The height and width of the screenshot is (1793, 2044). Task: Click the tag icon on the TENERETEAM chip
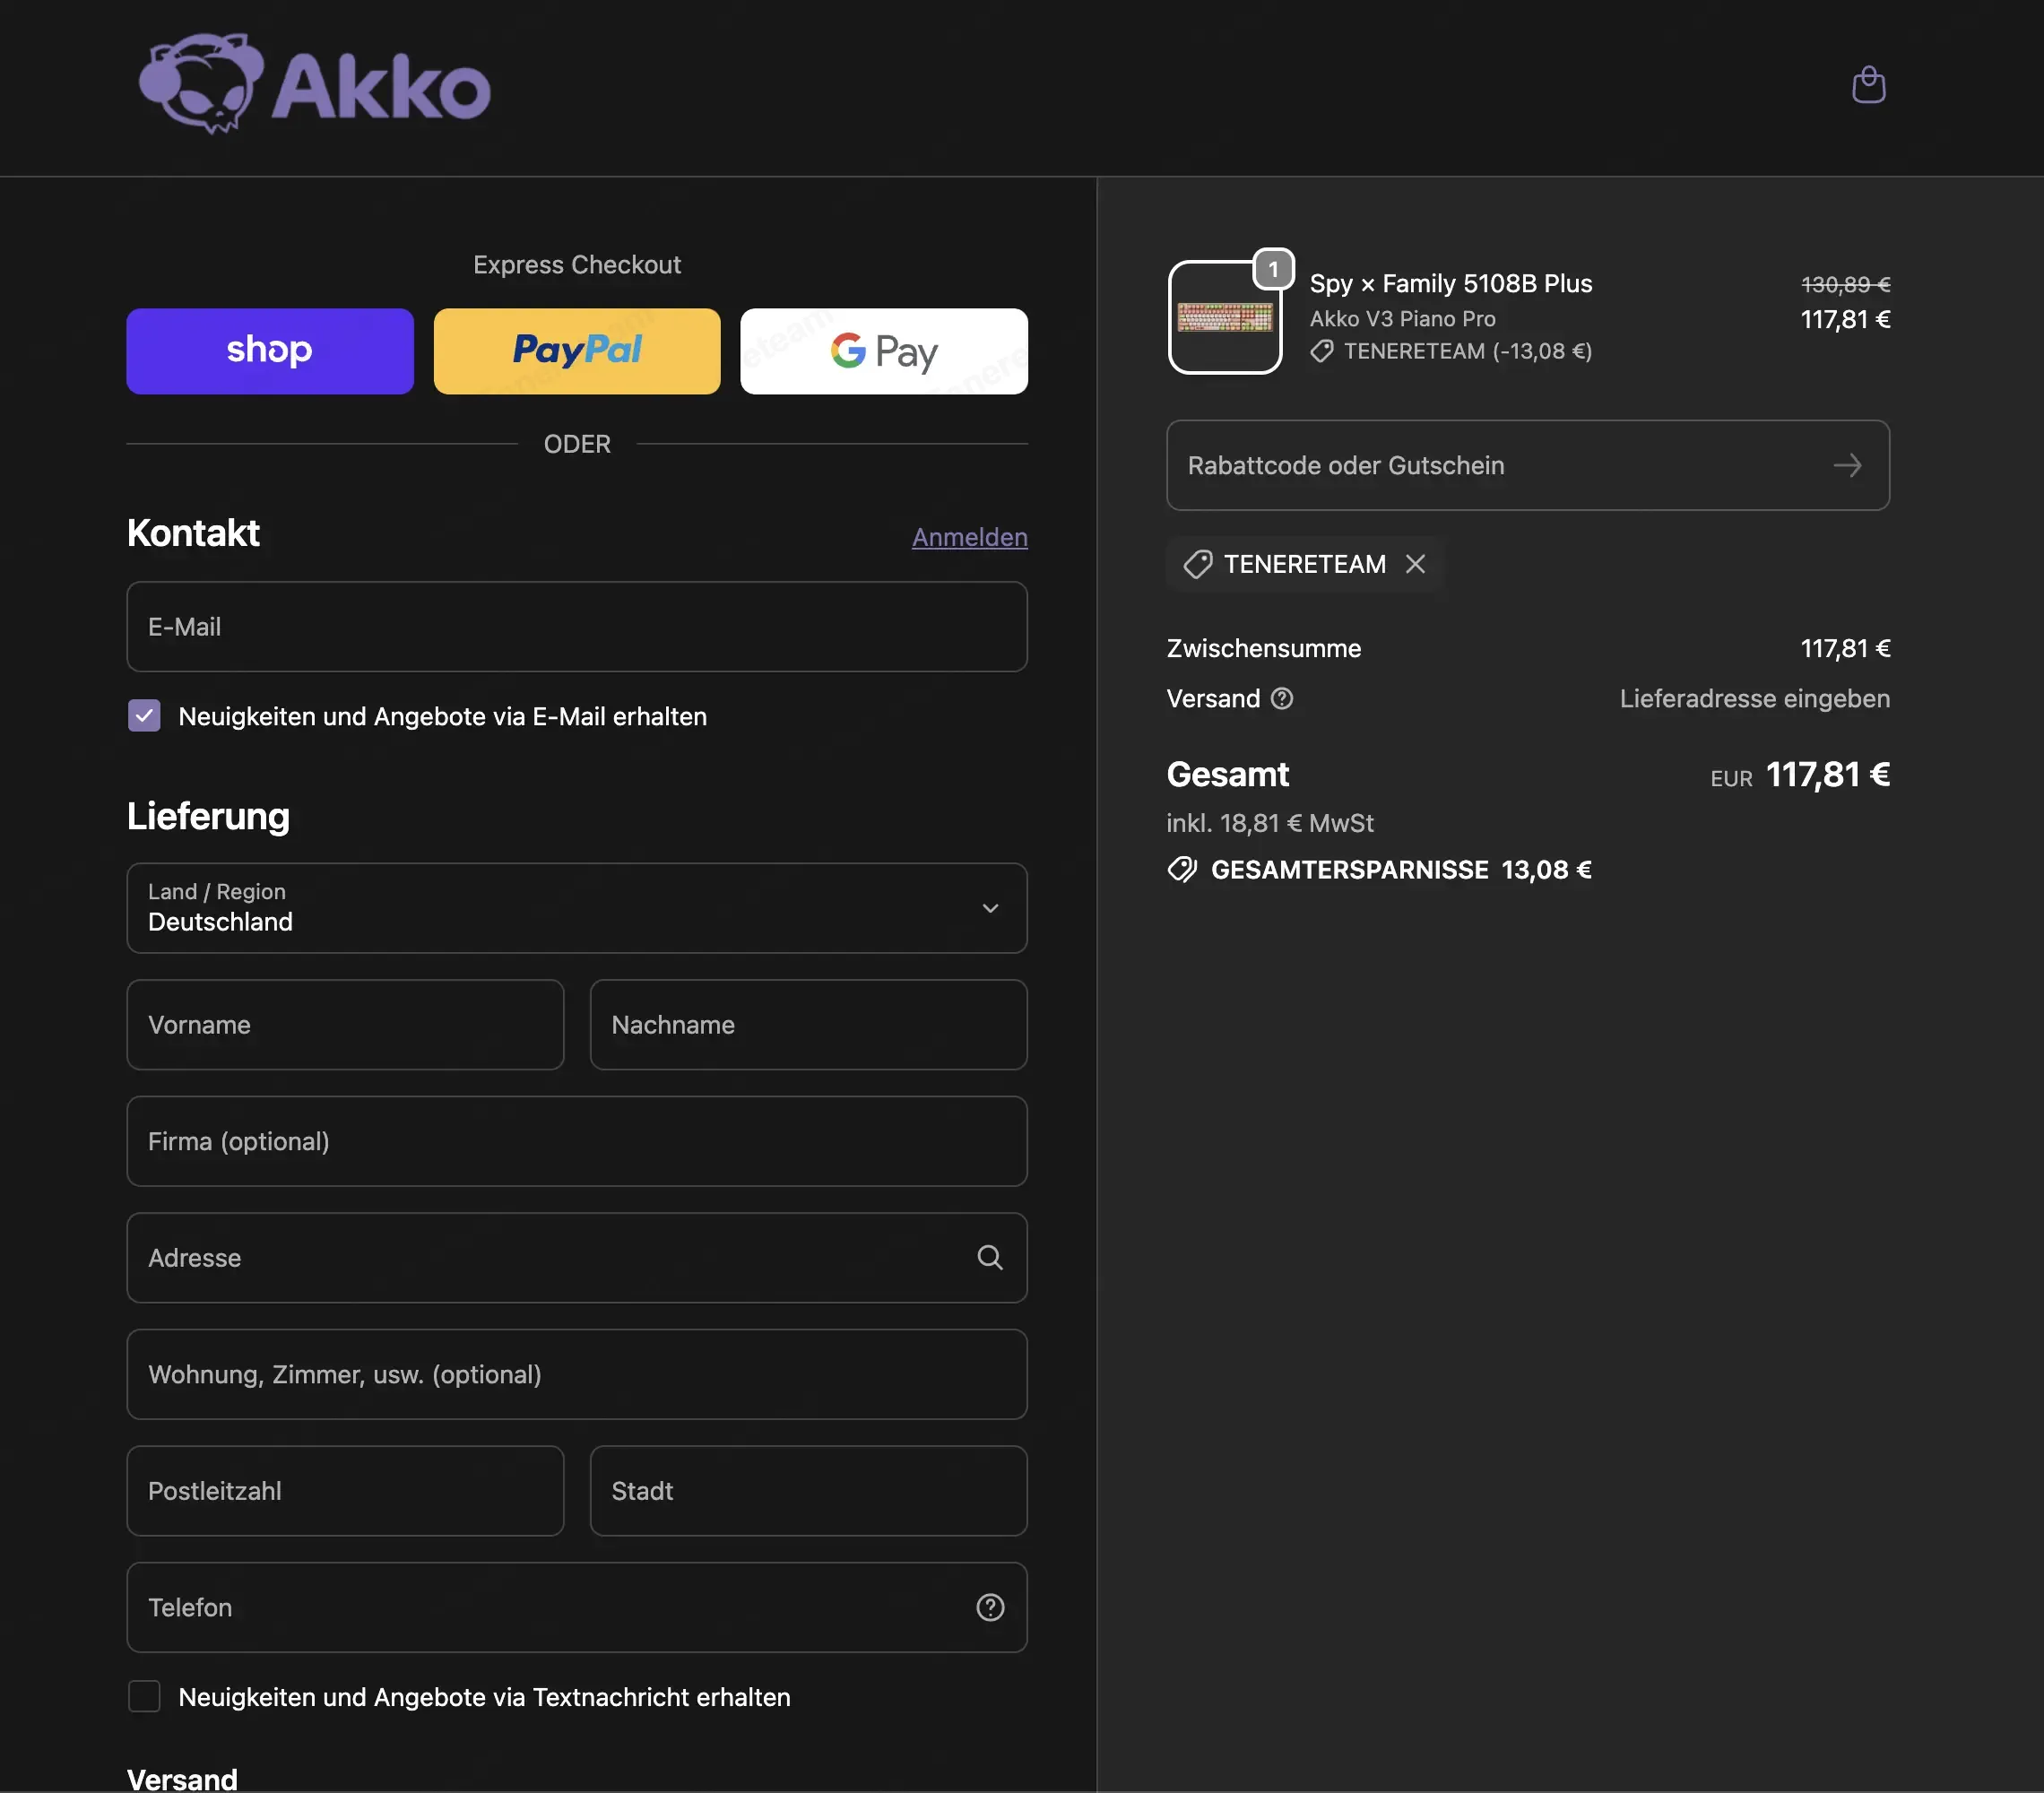(x=1198, y=564)
